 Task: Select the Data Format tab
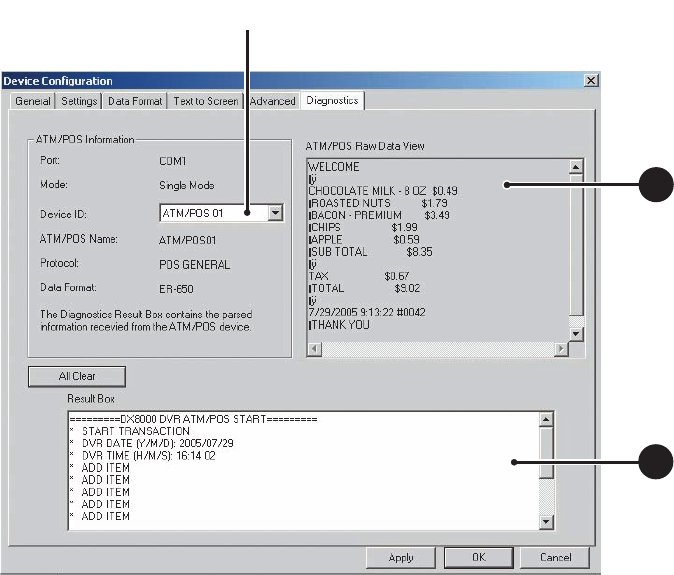click(135, 101)
